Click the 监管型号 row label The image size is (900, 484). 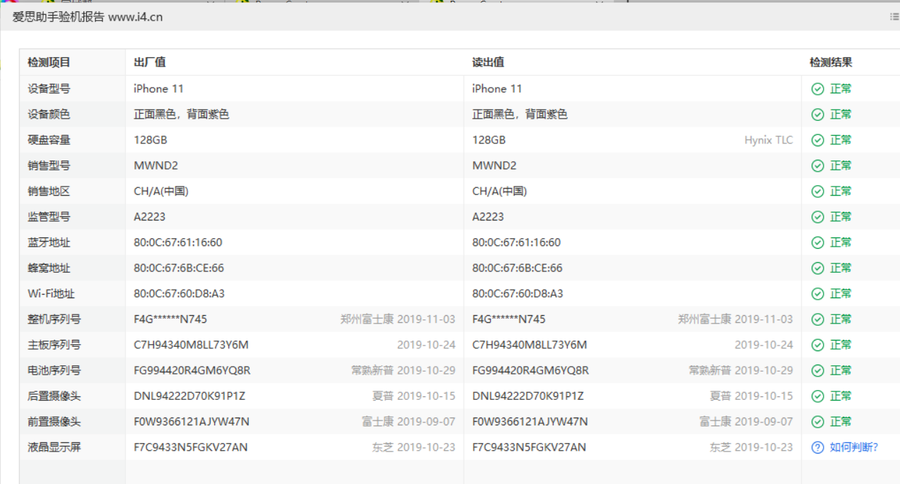[49, 217]
